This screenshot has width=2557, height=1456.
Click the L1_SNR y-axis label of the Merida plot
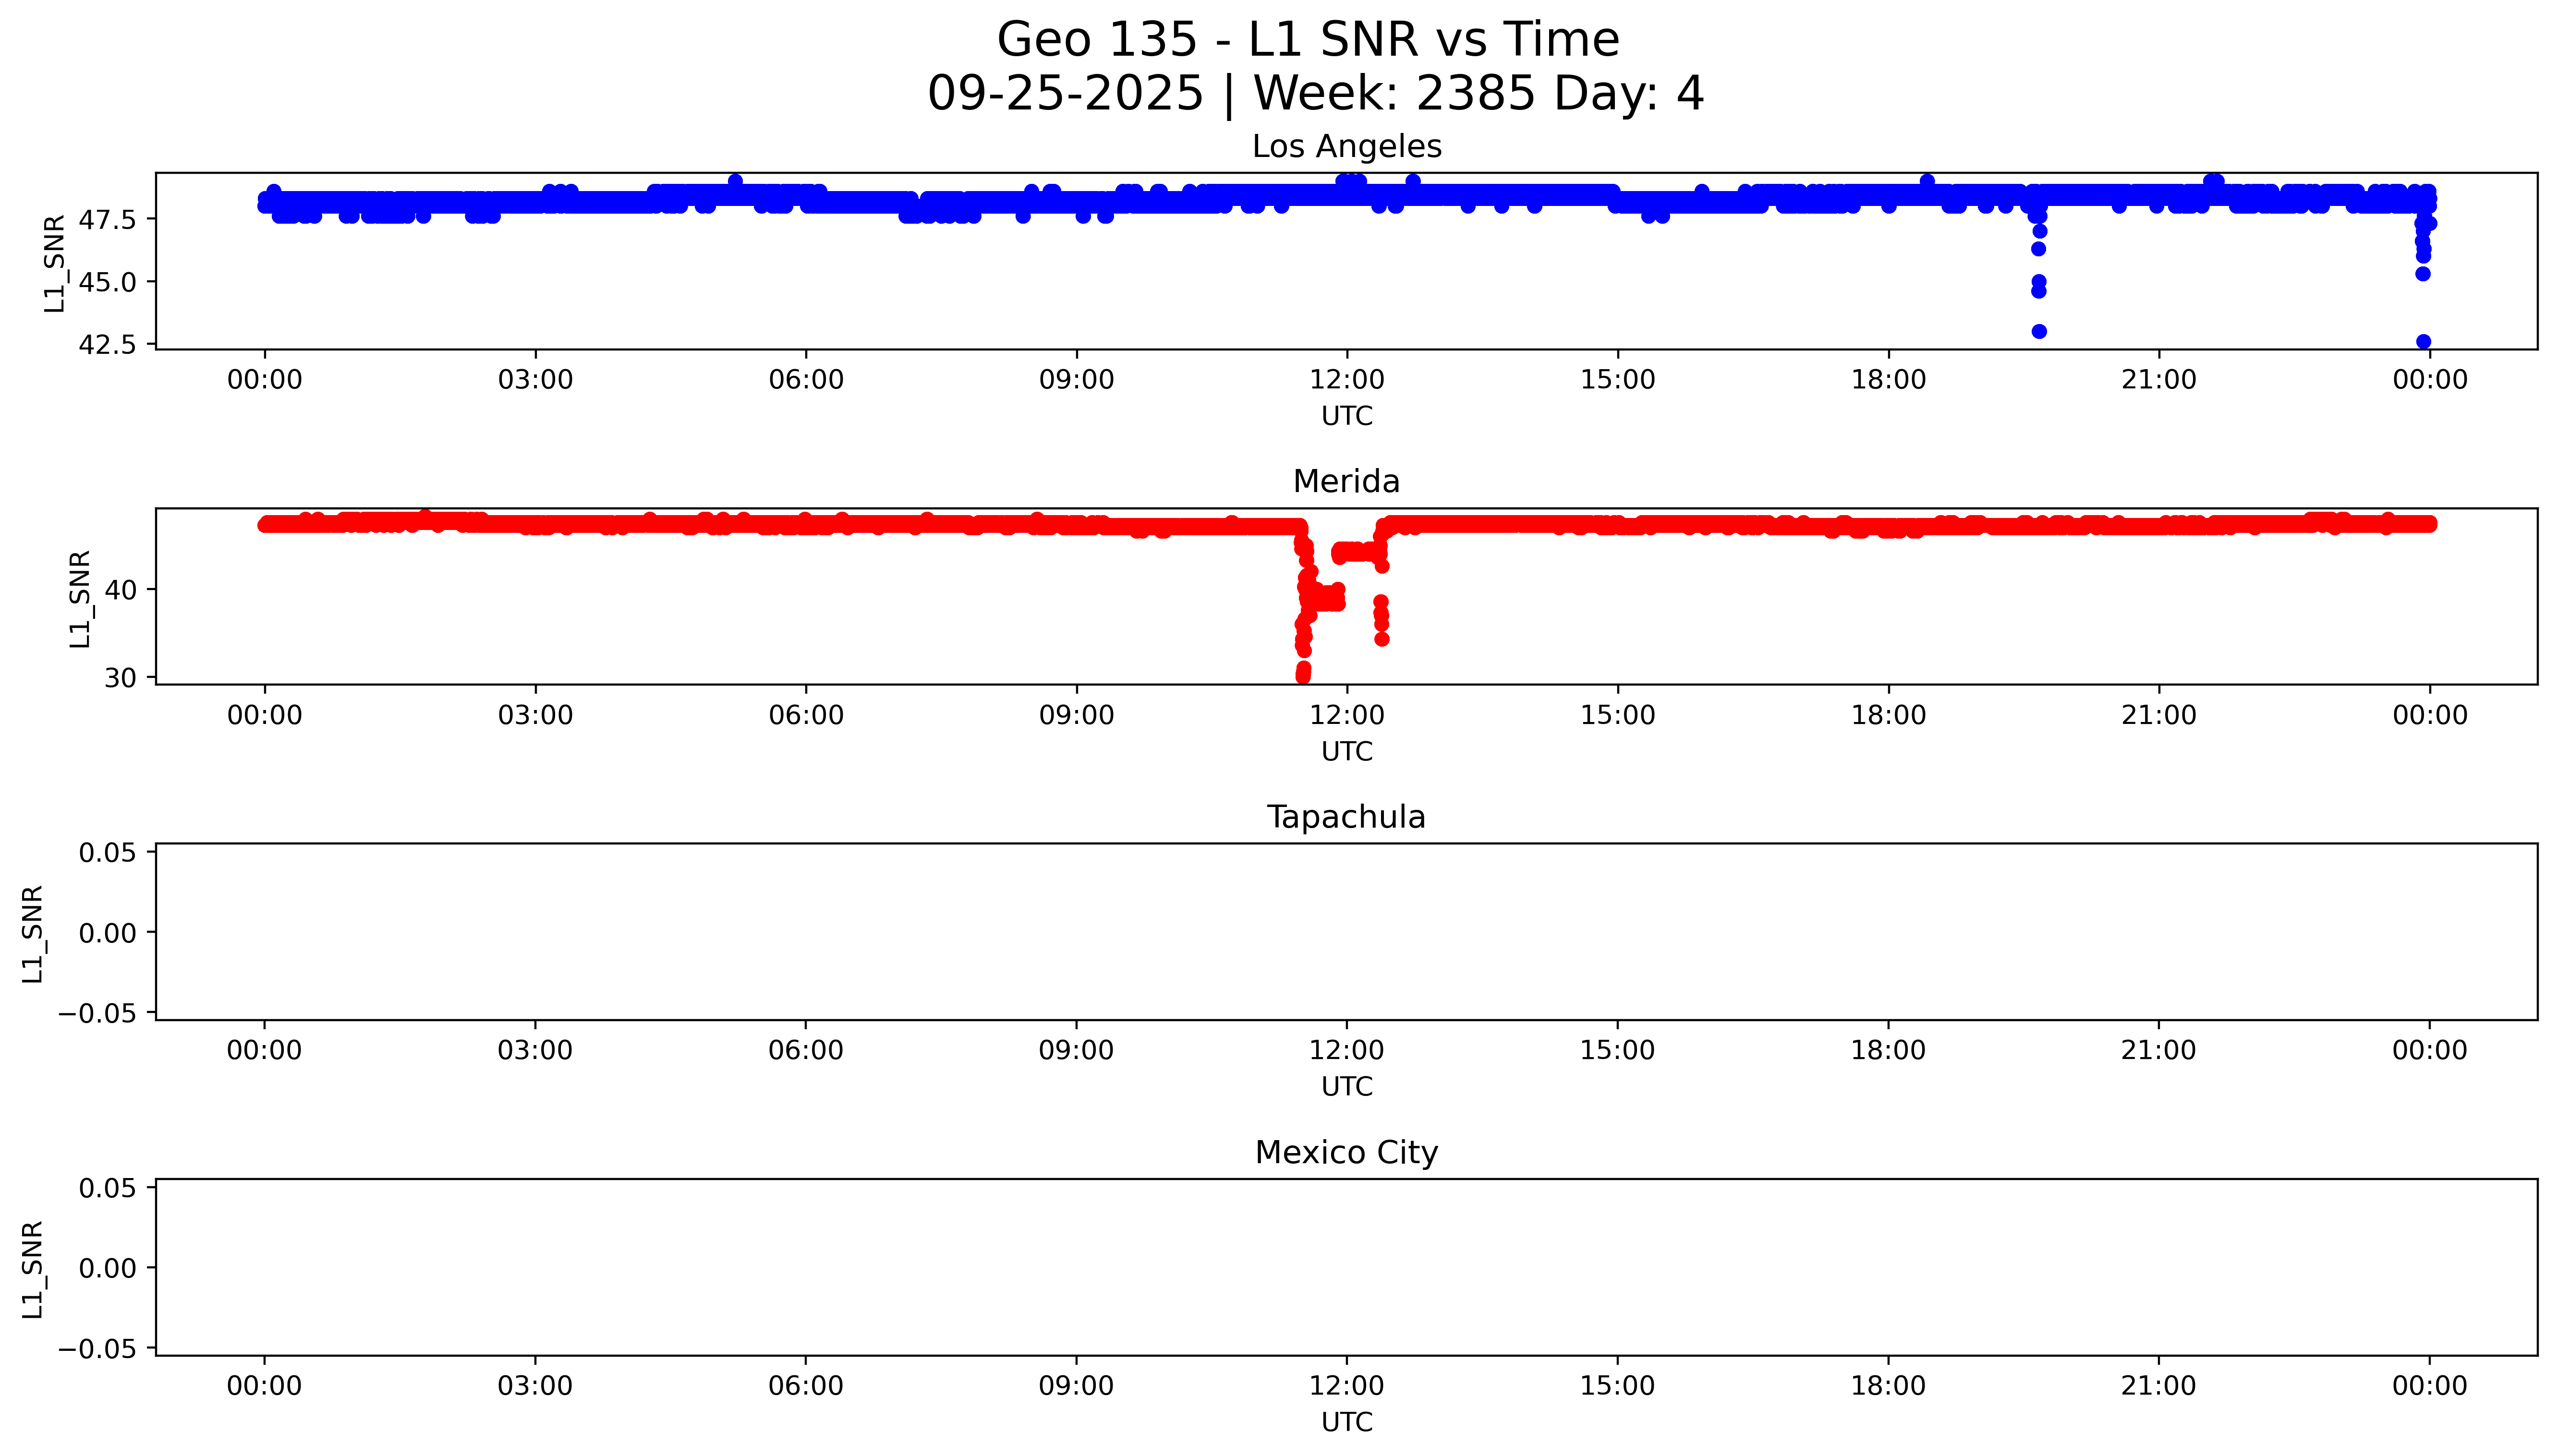80,598
